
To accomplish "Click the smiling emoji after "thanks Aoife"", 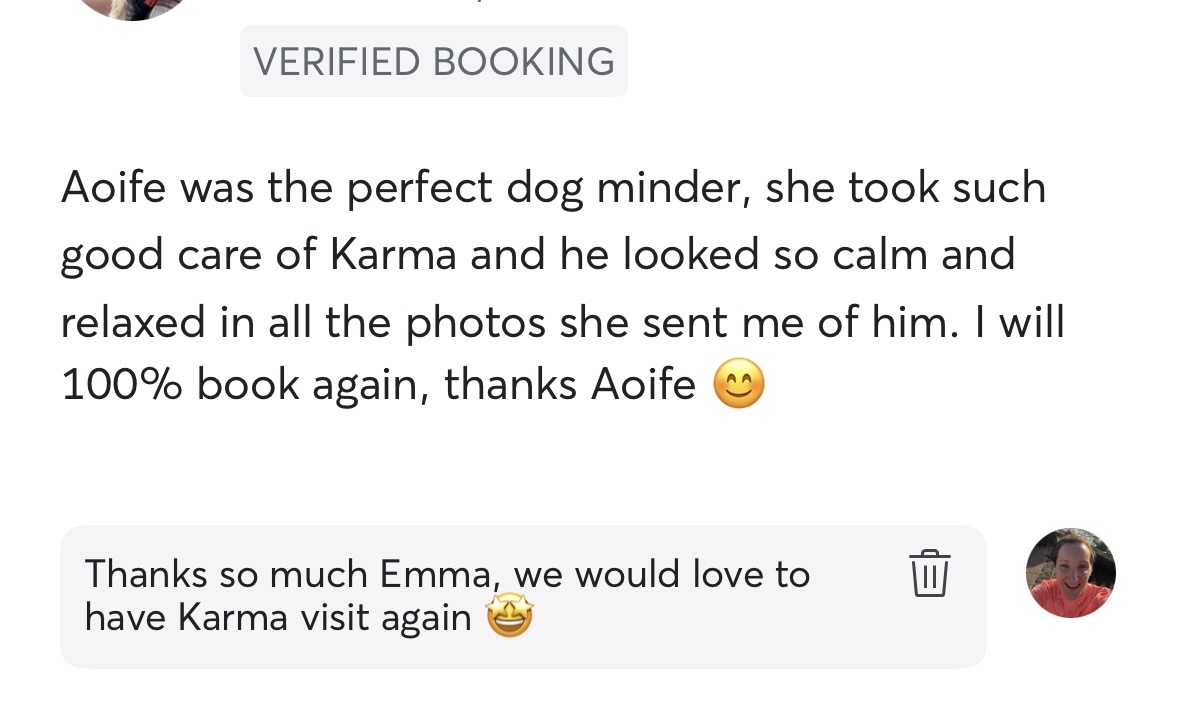I will point(738,385).
